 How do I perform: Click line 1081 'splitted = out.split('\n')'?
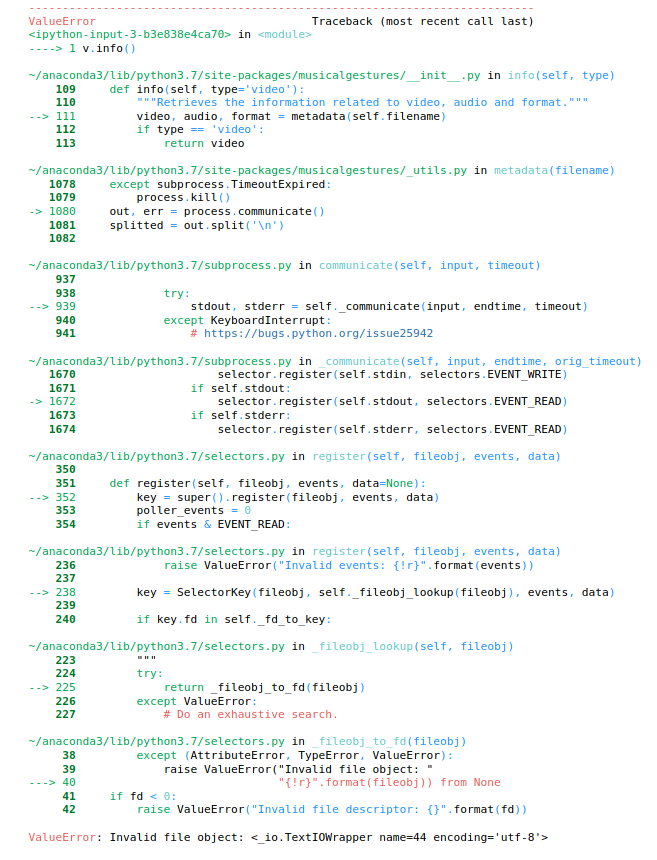point(197,225)
